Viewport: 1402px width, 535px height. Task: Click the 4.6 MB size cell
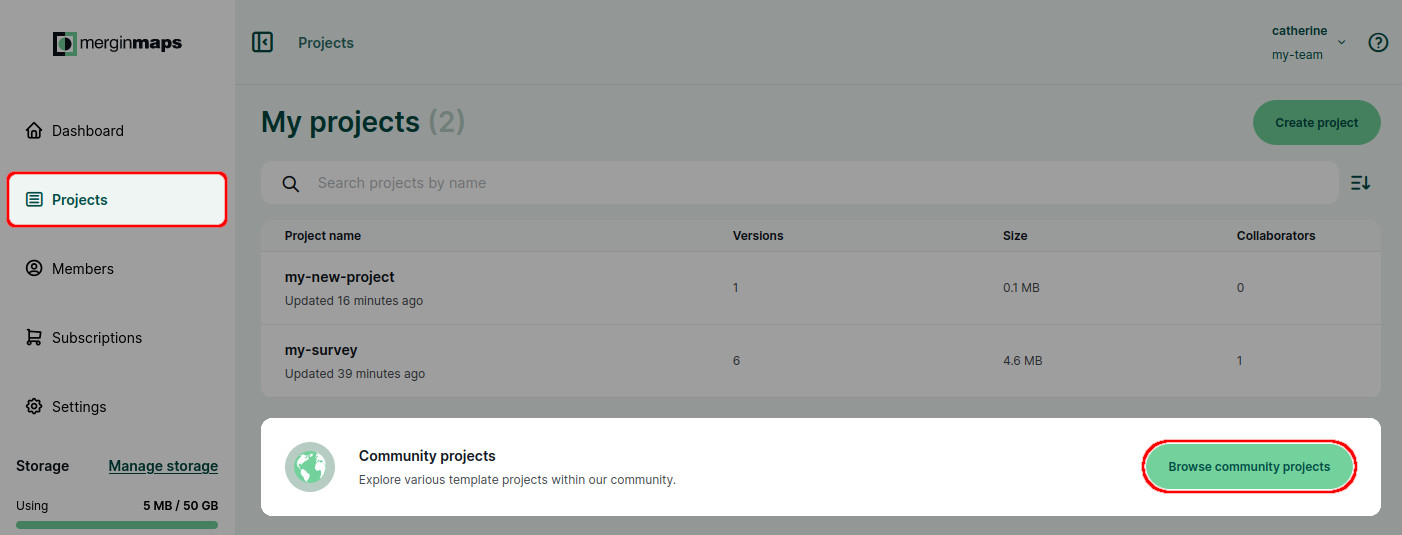click(x=1023, y=361)
